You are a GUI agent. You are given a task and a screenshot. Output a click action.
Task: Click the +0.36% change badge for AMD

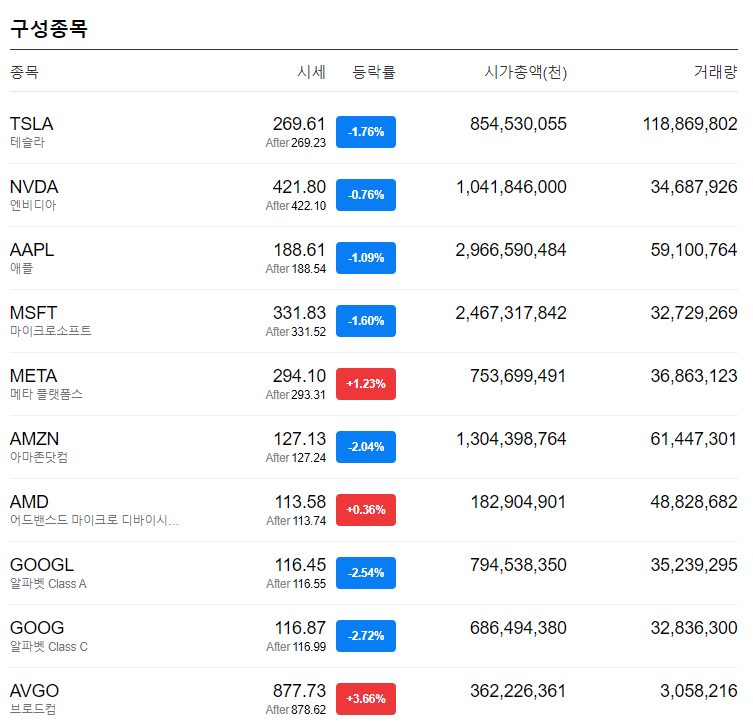pos(366,510)
